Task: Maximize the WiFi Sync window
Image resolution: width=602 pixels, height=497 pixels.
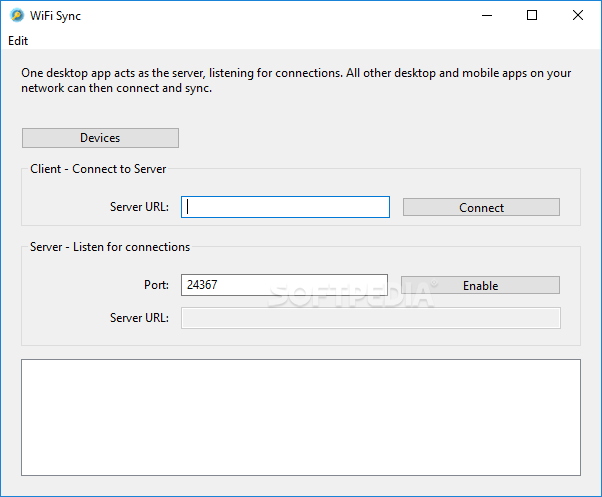Action: 532,15
